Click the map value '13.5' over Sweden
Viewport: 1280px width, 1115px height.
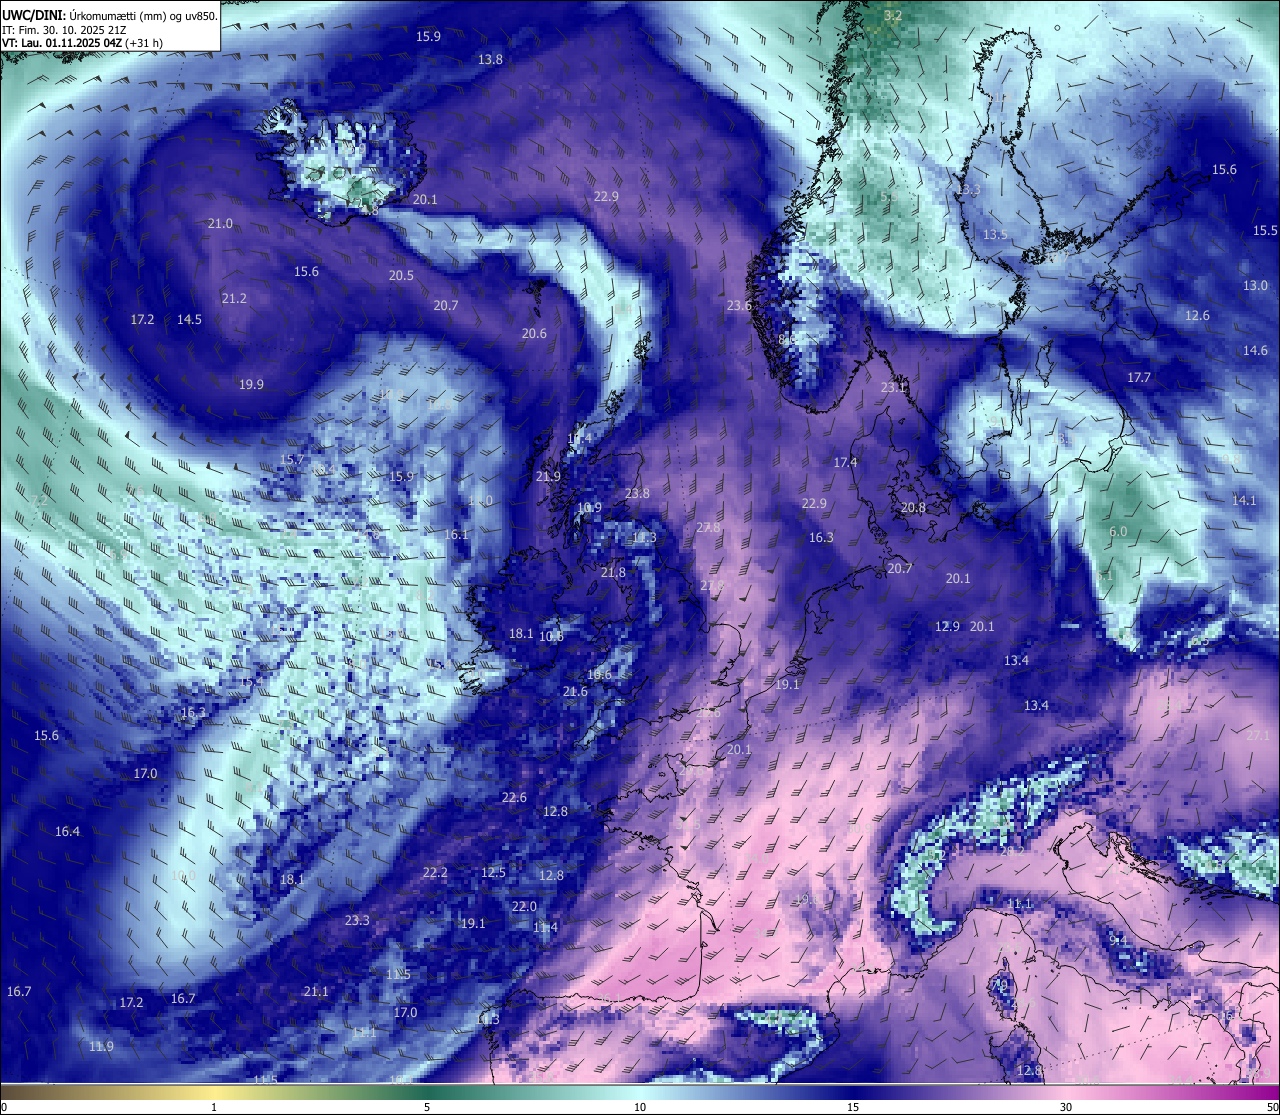coord(995,235)
